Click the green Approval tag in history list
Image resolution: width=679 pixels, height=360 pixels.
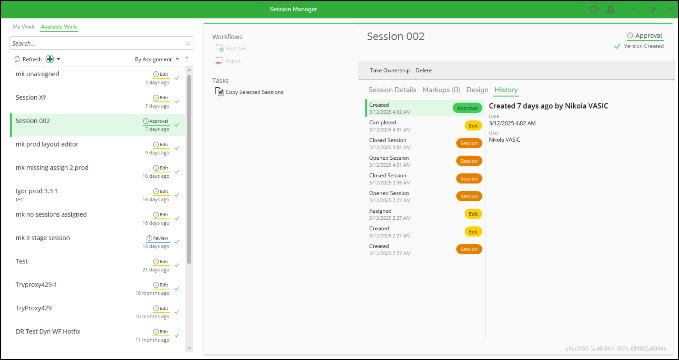tap(467, 108)
